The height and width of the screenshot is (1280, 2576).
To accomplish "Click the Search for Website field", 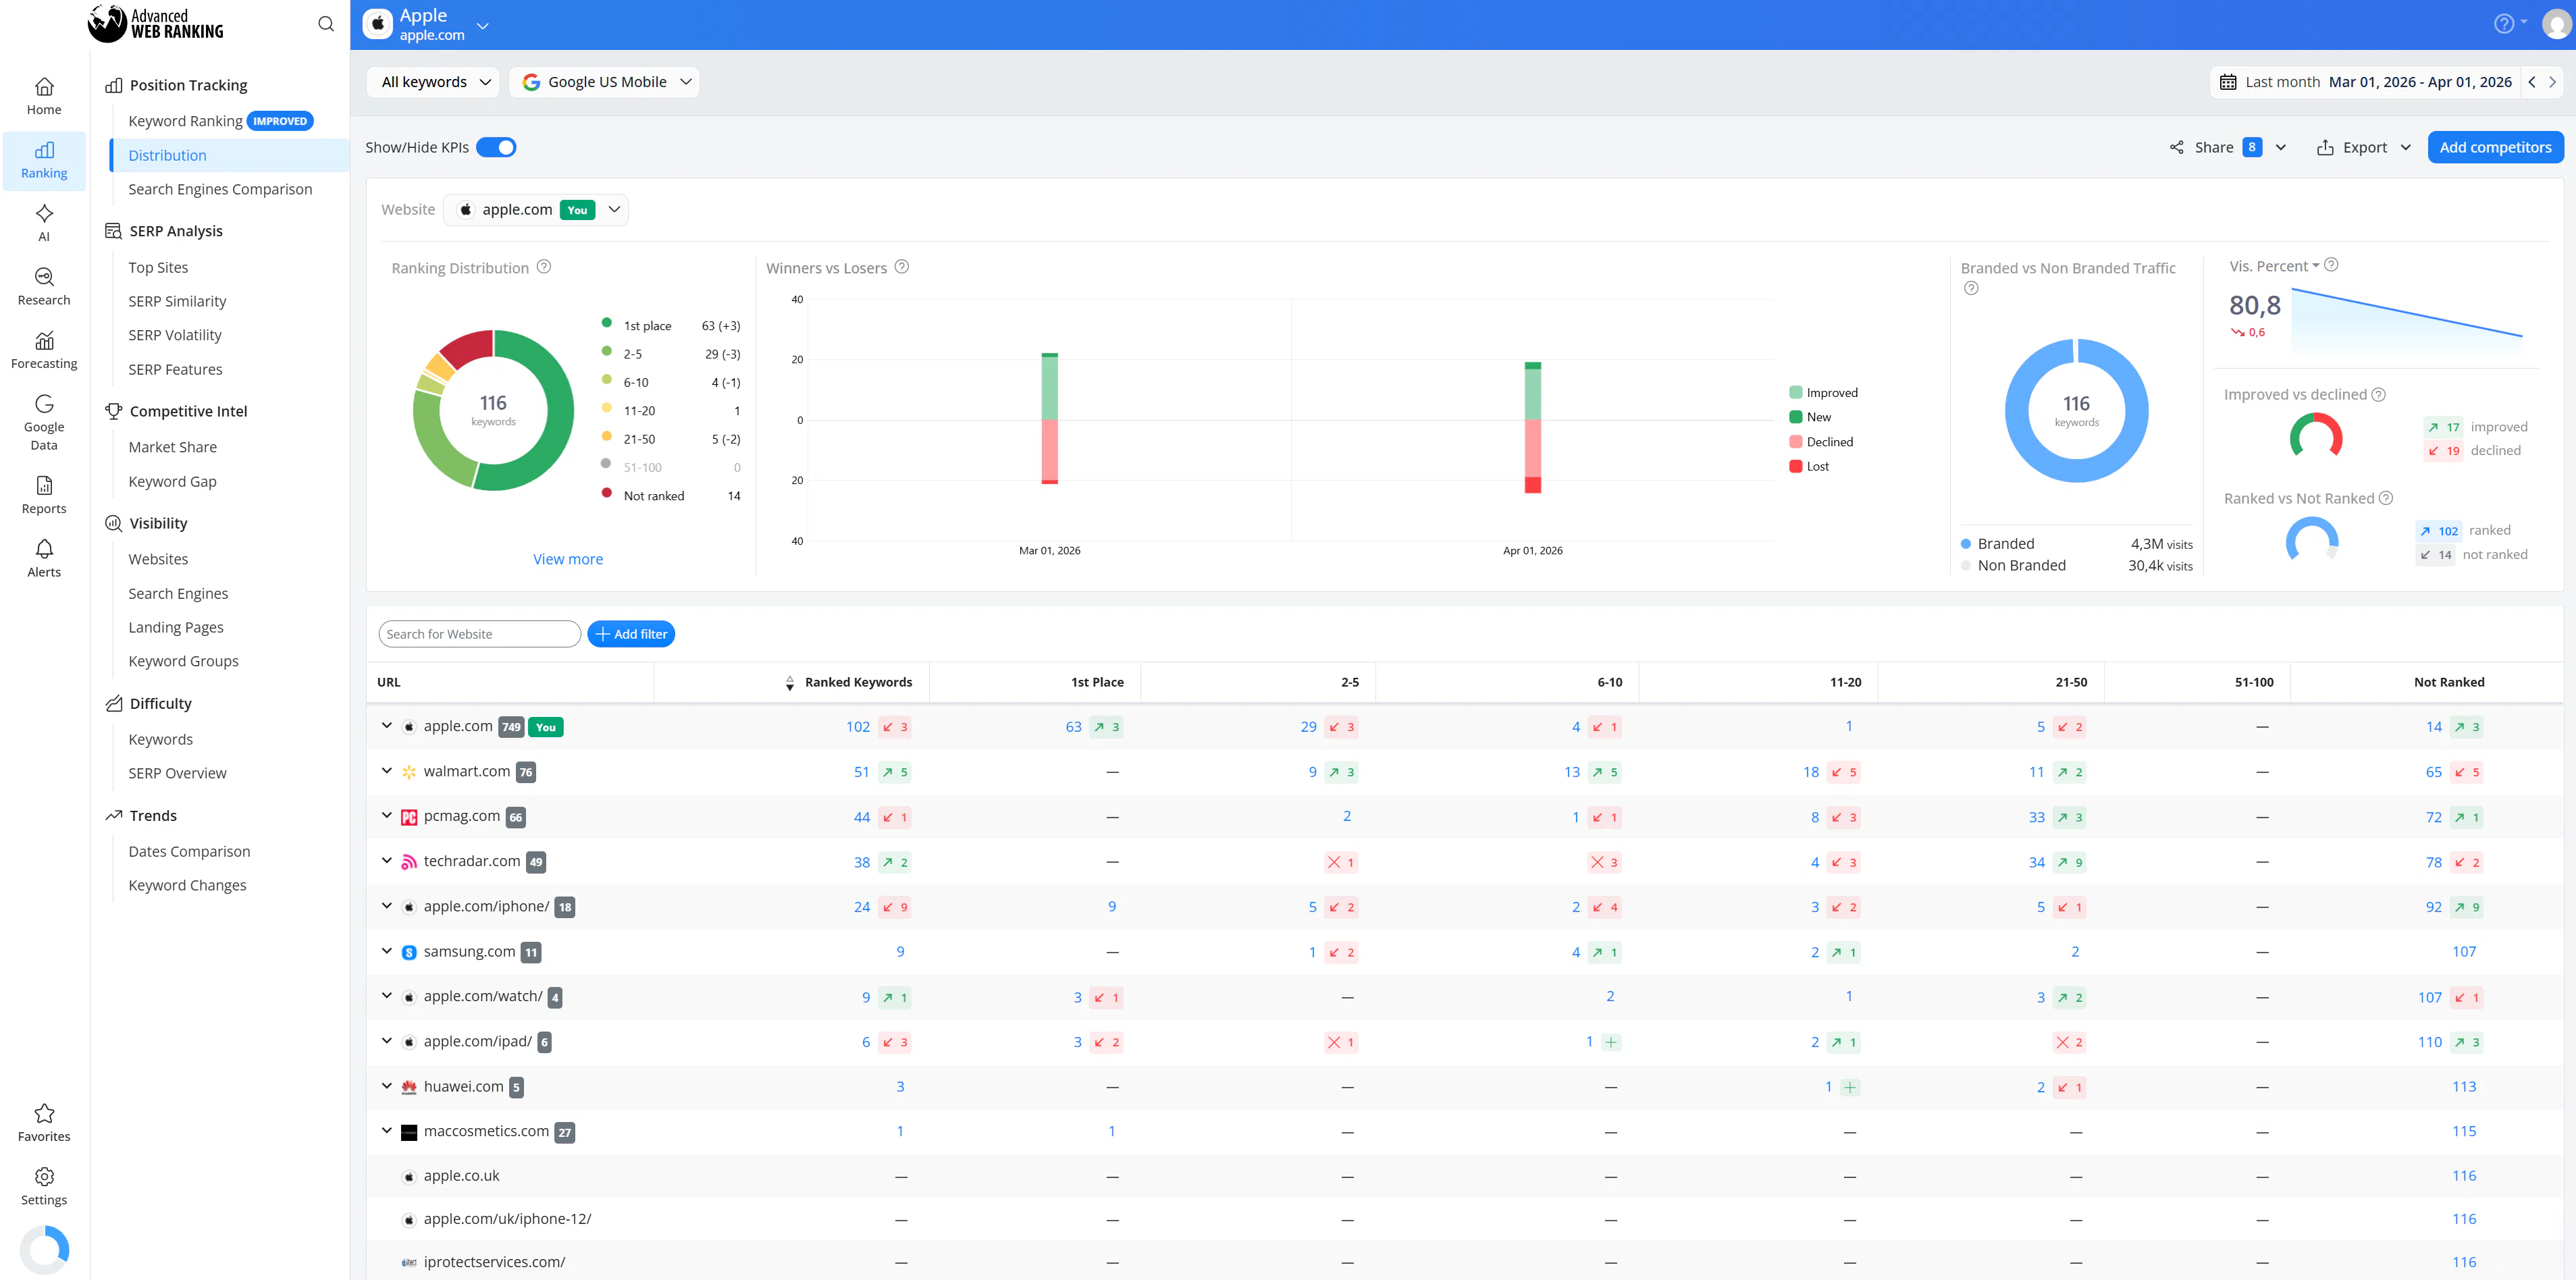I will [x=479, y=634].
